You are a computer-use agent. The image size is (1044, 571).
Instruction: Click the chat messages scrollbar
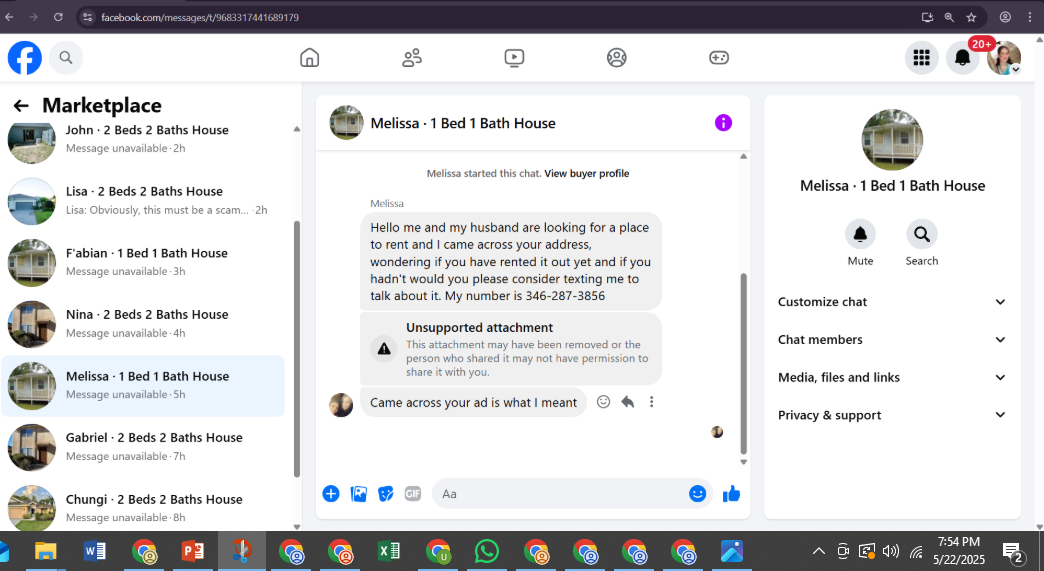pos(744,363)
